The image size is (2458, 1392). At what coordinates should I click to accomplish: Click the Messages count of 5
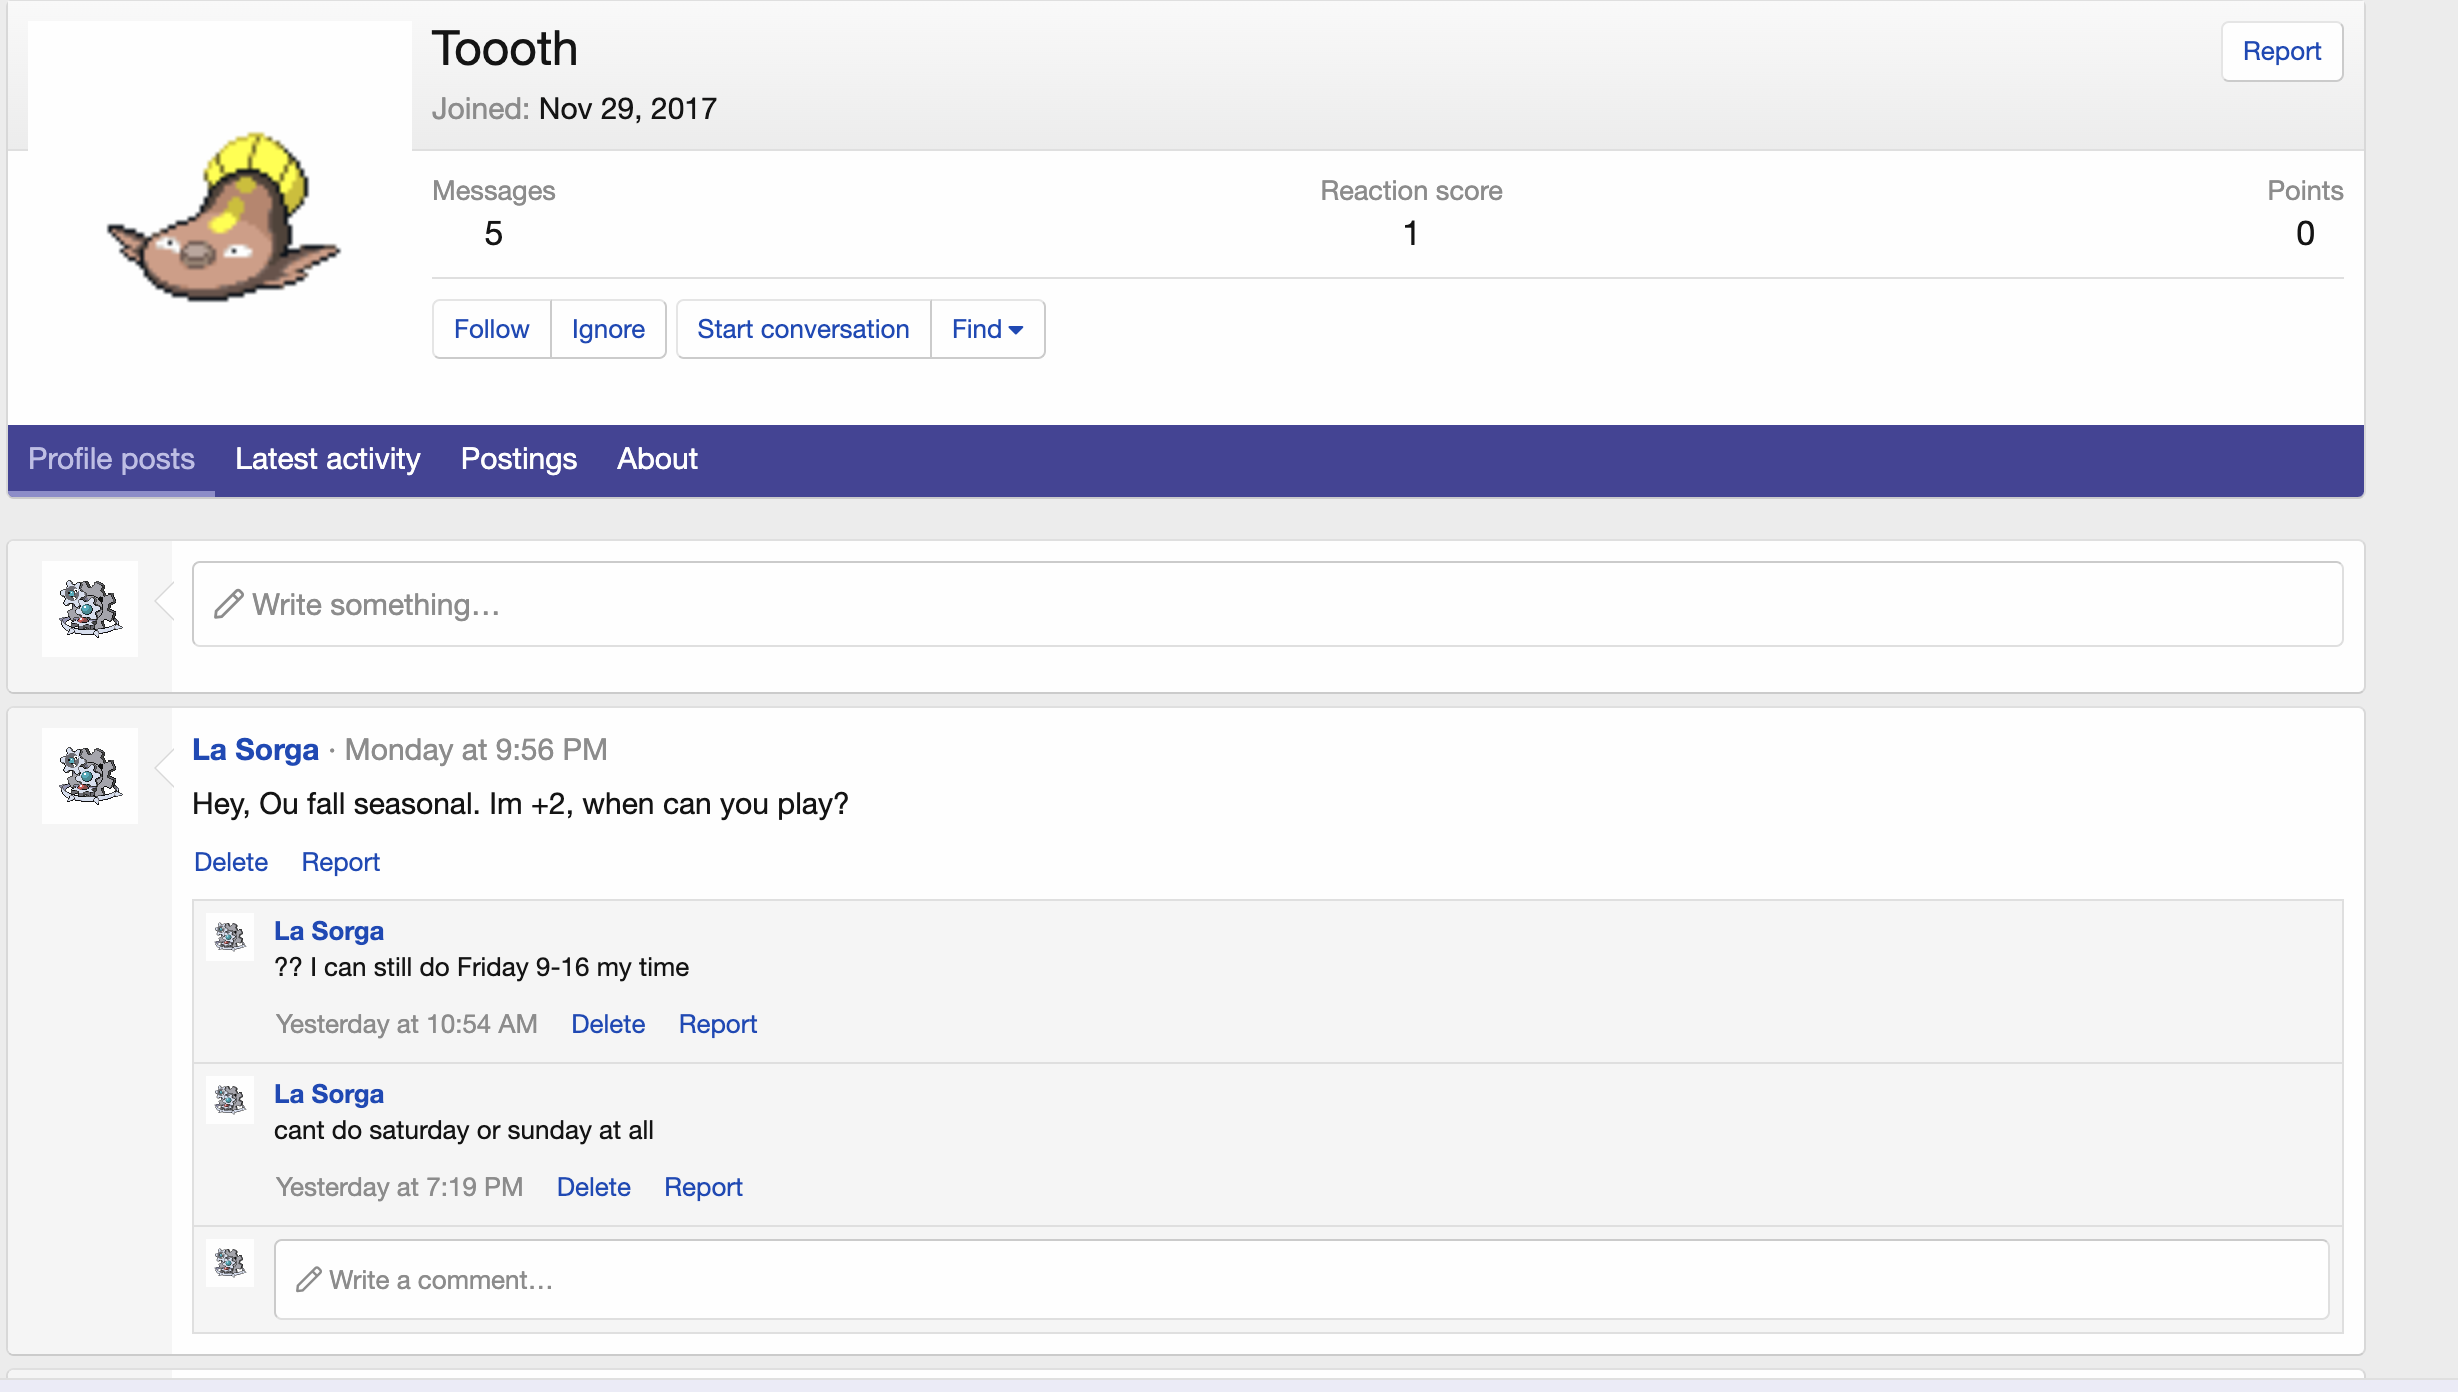click(493, 234)
